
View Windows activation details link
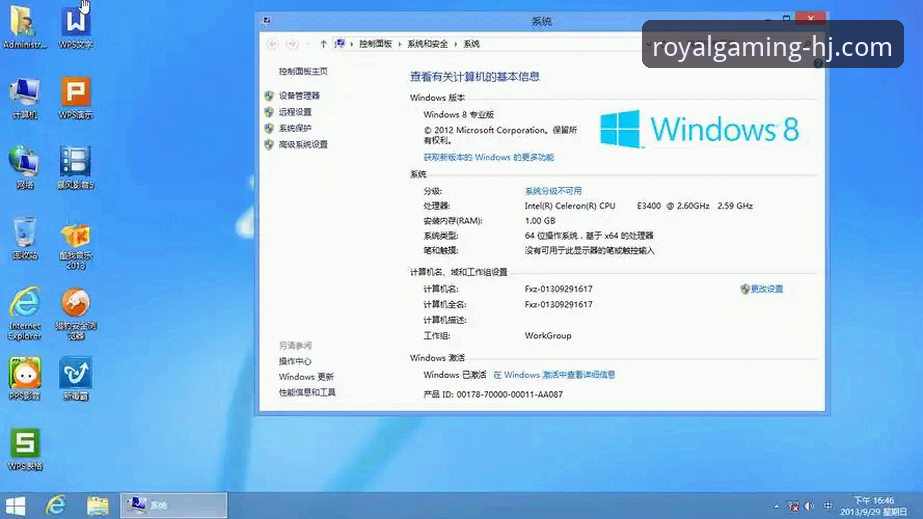point(554,375)
